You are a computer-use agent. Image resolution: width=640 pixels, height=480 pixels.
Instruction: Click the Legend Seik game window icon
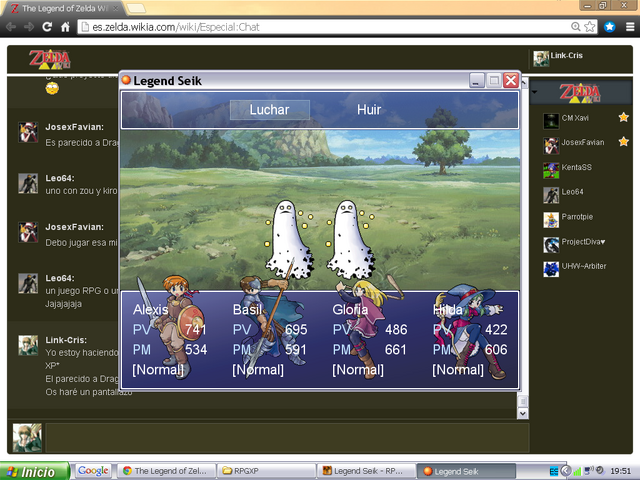[x=127, y=80]
